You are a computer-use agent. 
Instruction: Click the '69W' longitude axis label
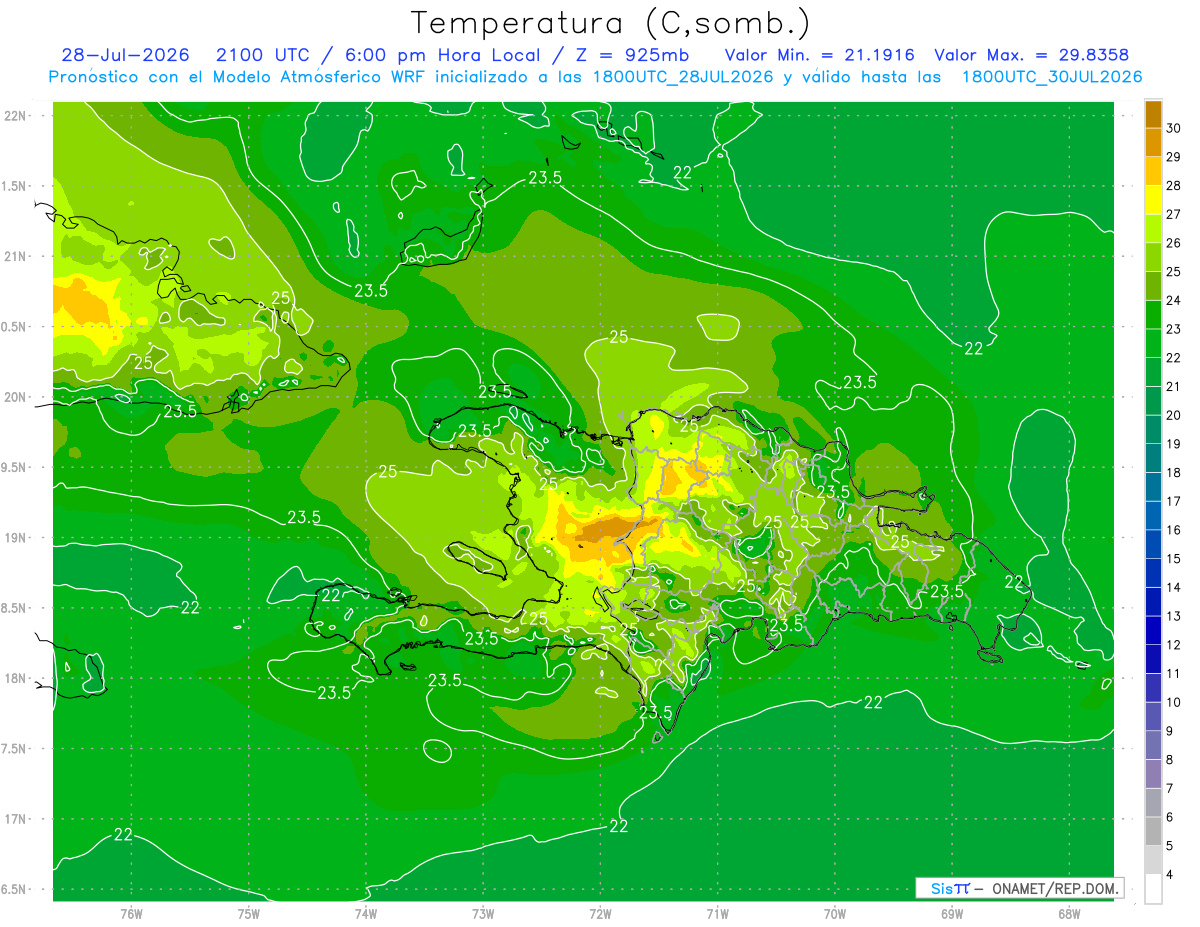[951, 914]
